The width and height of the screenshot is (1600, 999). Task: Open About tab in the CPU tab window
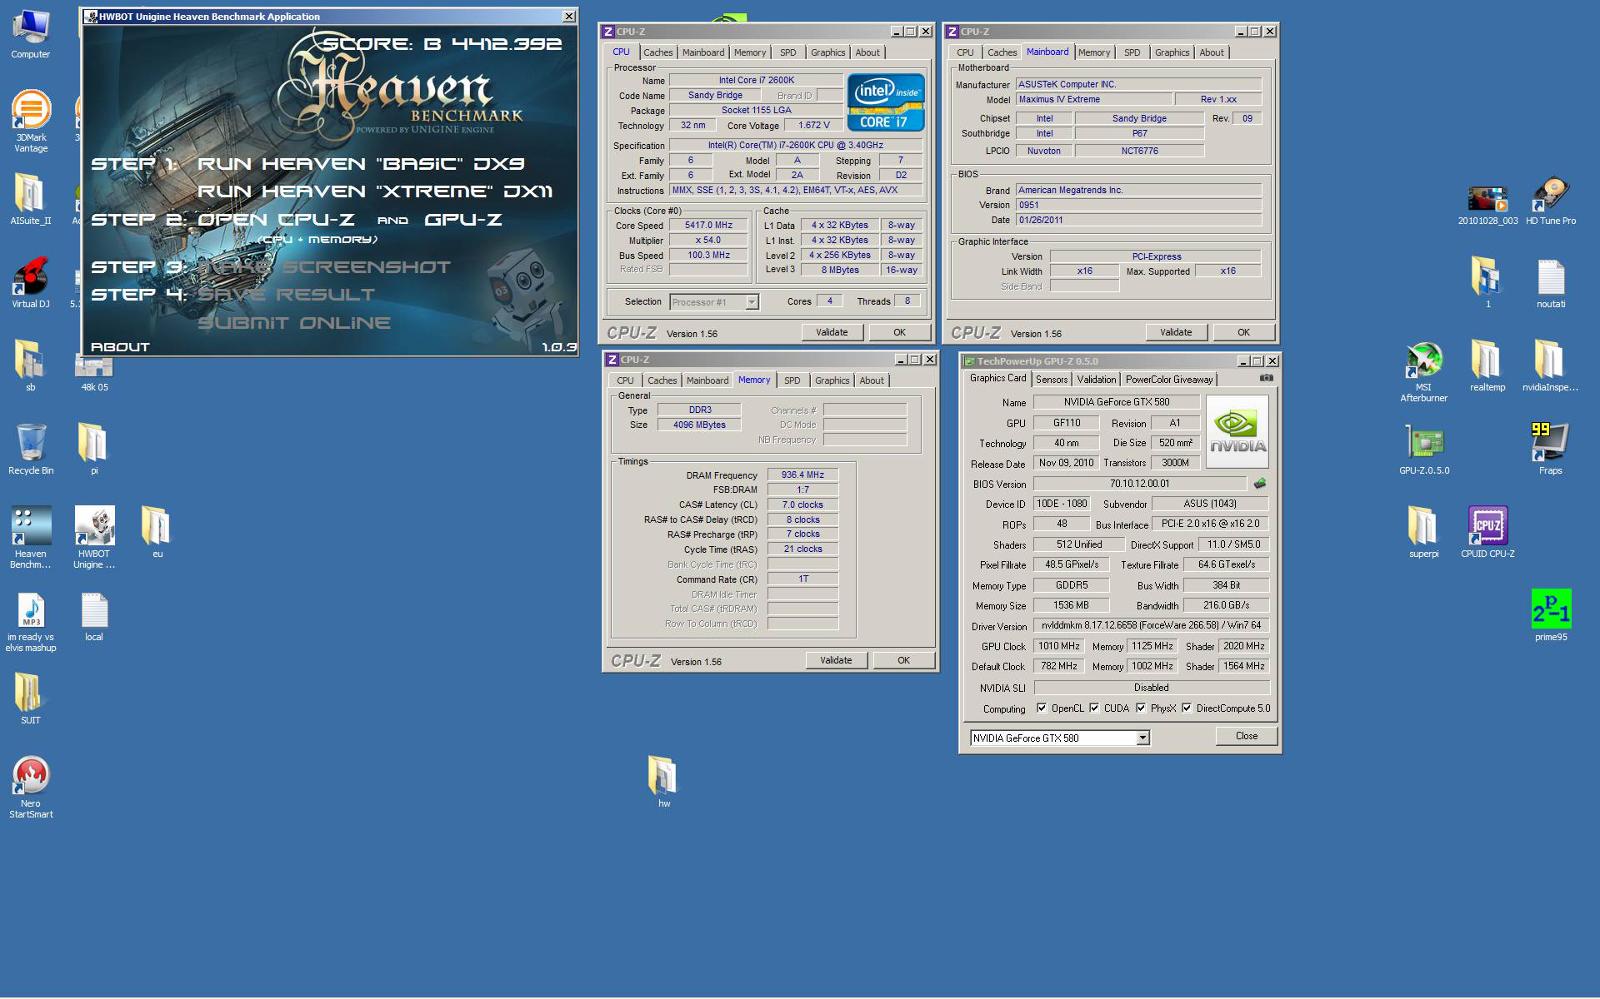(867, 53)
